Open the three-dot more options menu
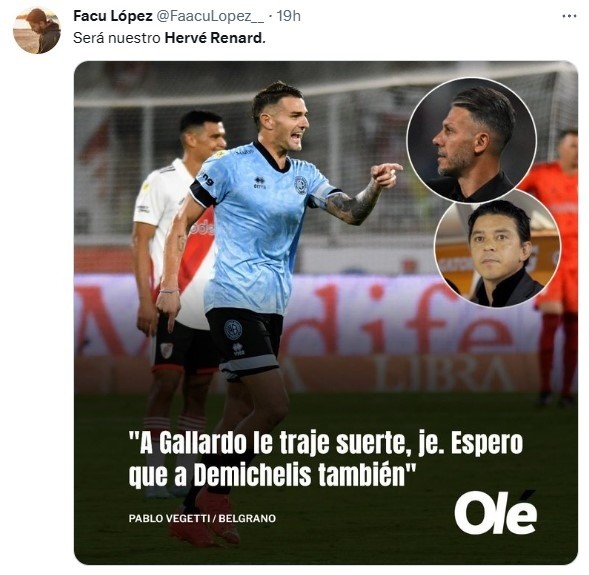Viewport: 589px width, 575px height. (569, 16)
